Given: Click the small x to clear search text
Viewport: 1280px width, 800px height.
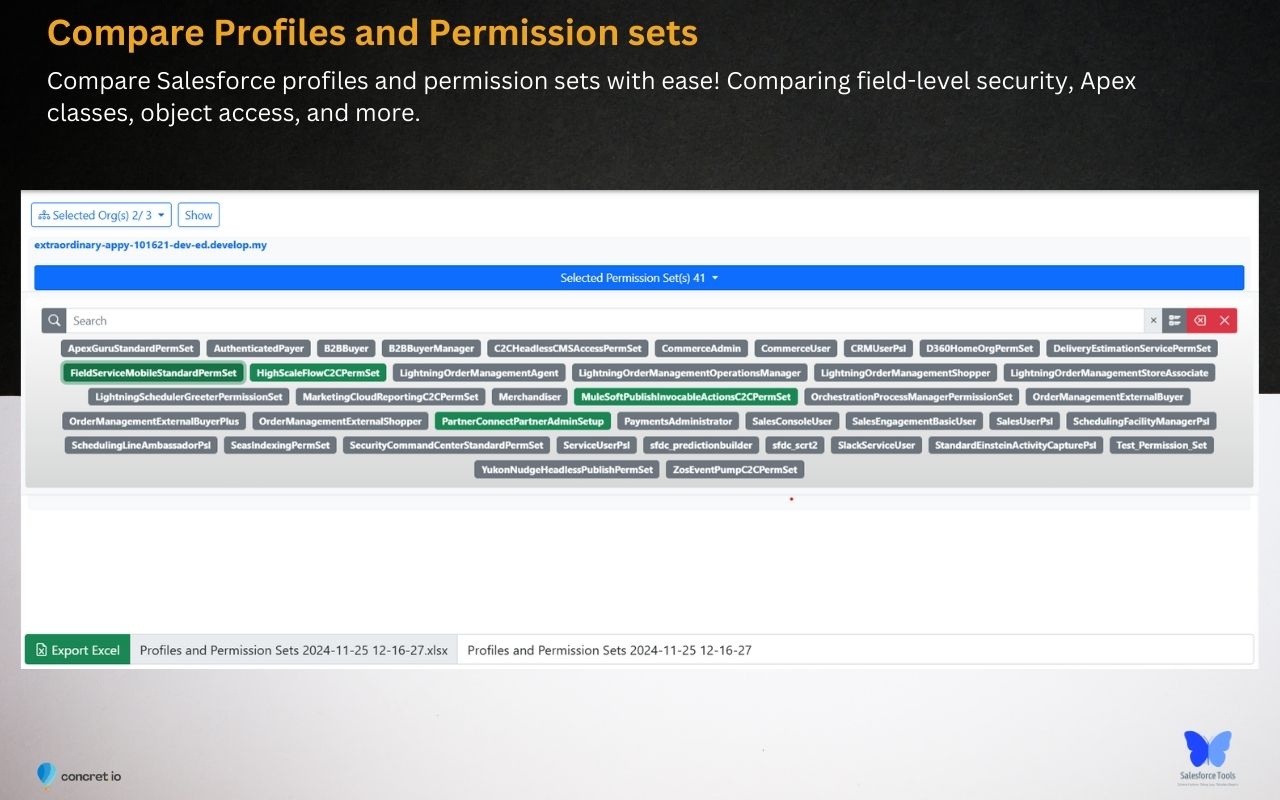Looking at the screenshot, I should click(x=1153, y=320).
